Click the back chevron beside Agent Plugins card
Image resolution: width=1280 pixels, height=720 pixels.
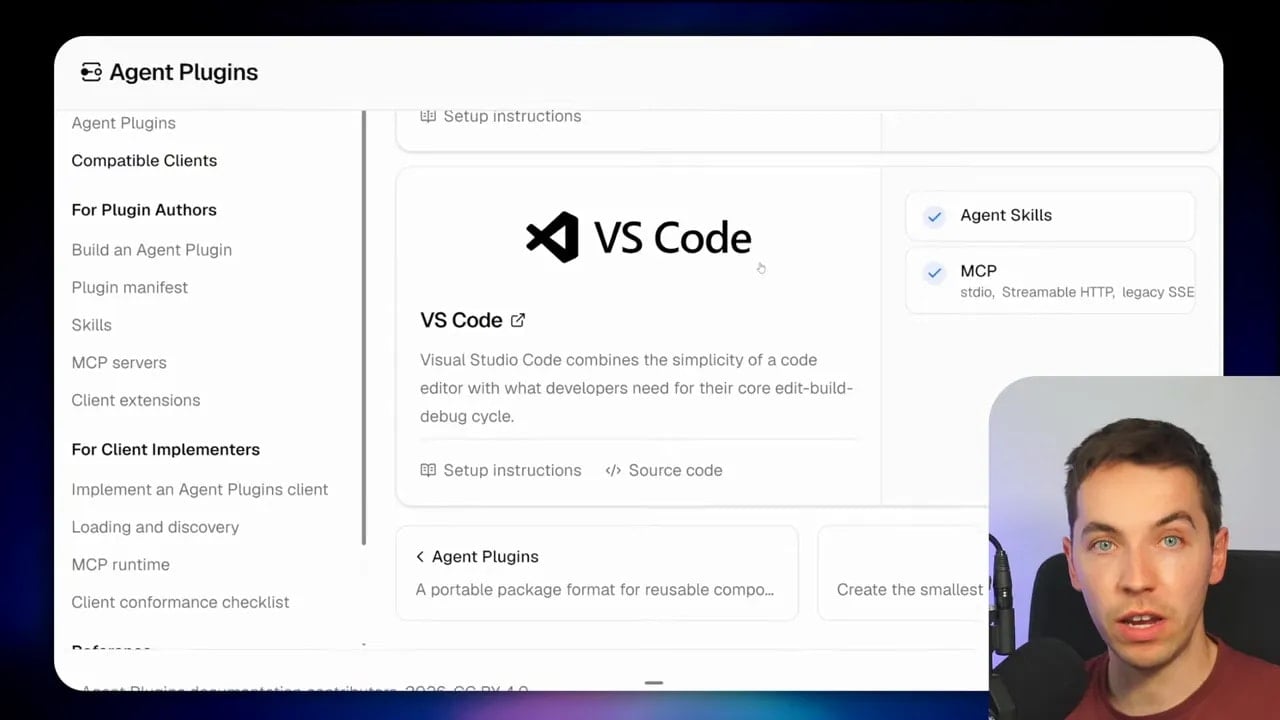pyautogui.click(x=420, y=557)
